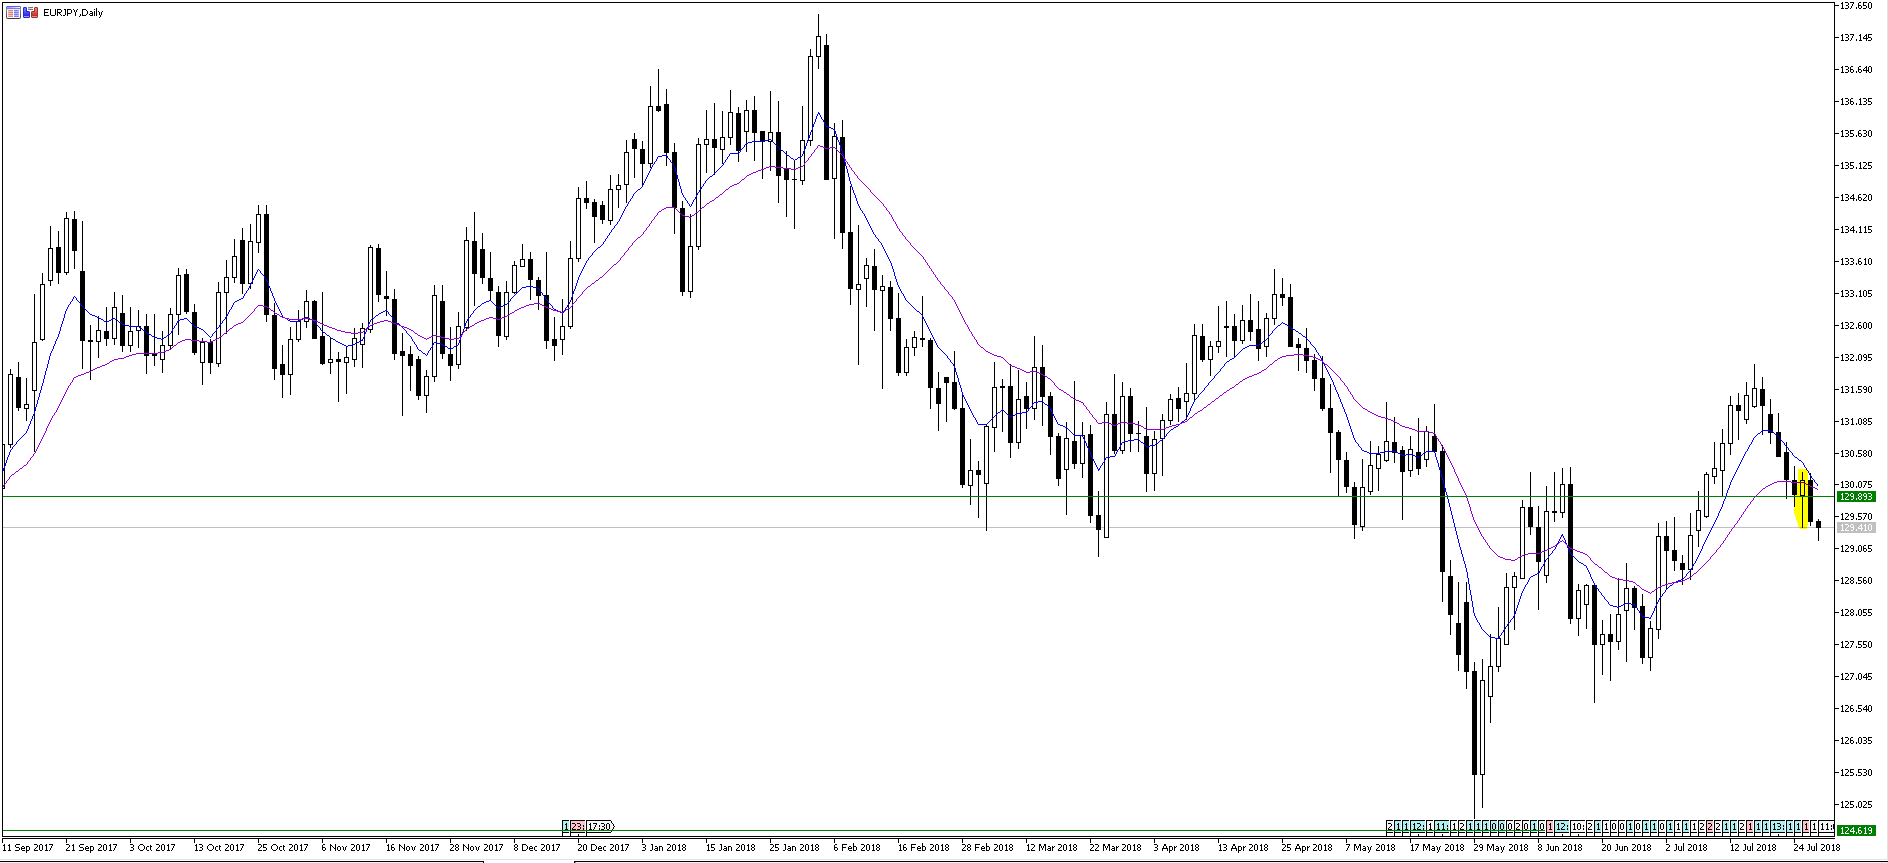Click the 125.025 price axis value

pos(1856,804)
